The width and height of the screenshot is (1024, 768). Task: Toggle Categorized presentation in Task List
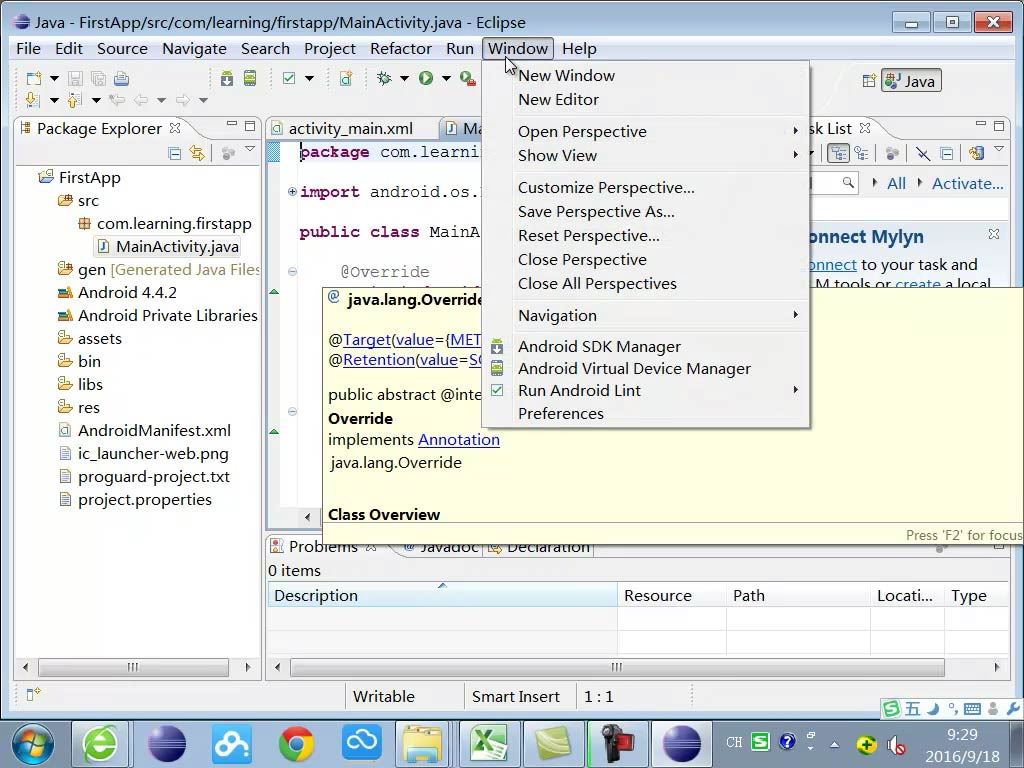pyautogui.click(x=838, y=153)
